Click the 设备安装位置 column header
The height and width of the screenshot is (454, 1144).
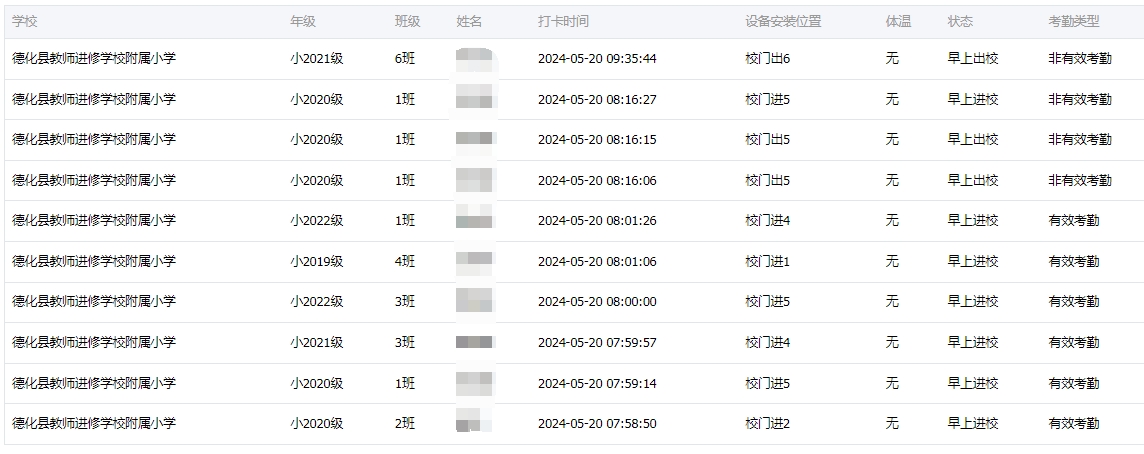click(x=783, y=22)
